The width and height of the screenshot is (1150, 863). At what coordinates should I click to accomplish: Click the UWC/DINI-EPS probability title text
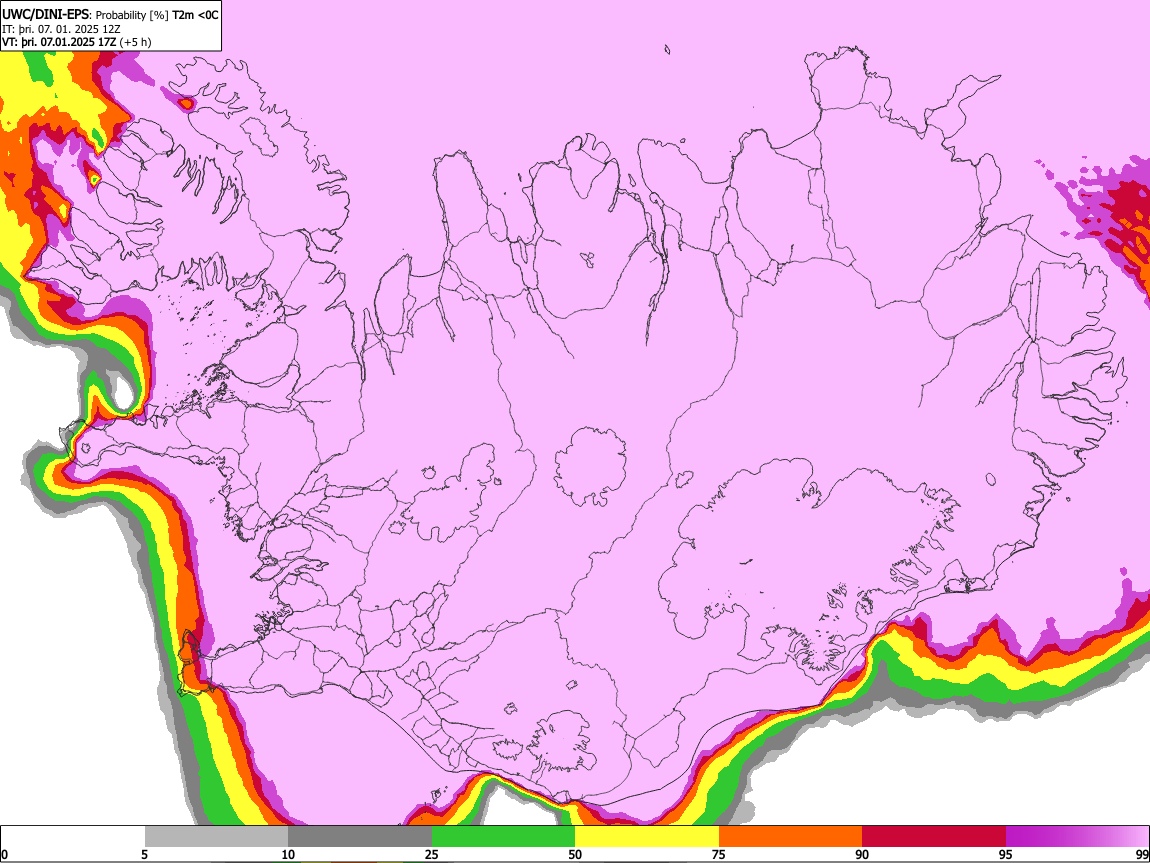coord(110,15)
